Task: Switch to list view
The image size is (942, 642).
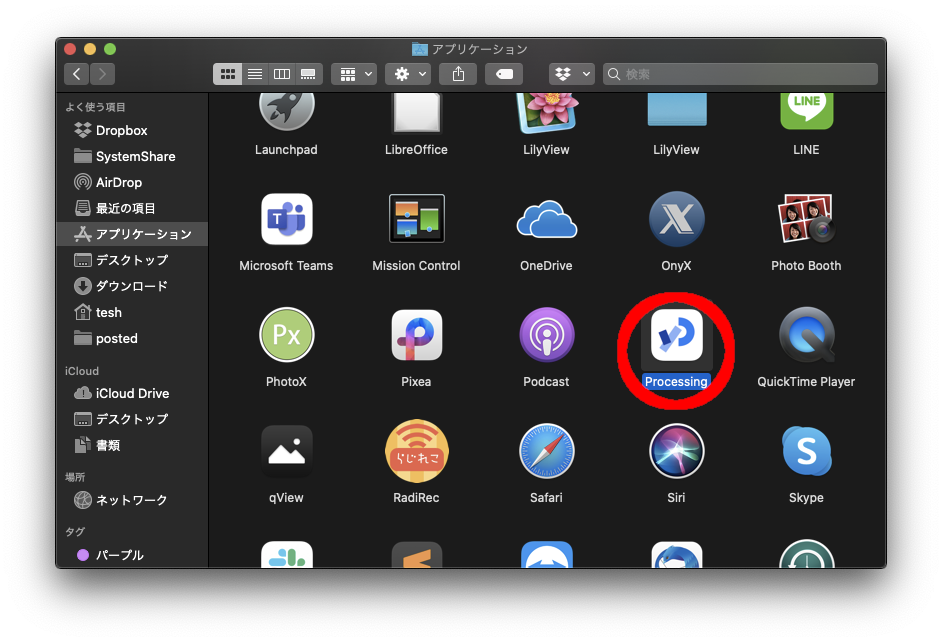Action: pyautogui.click(x=255, y=74)
